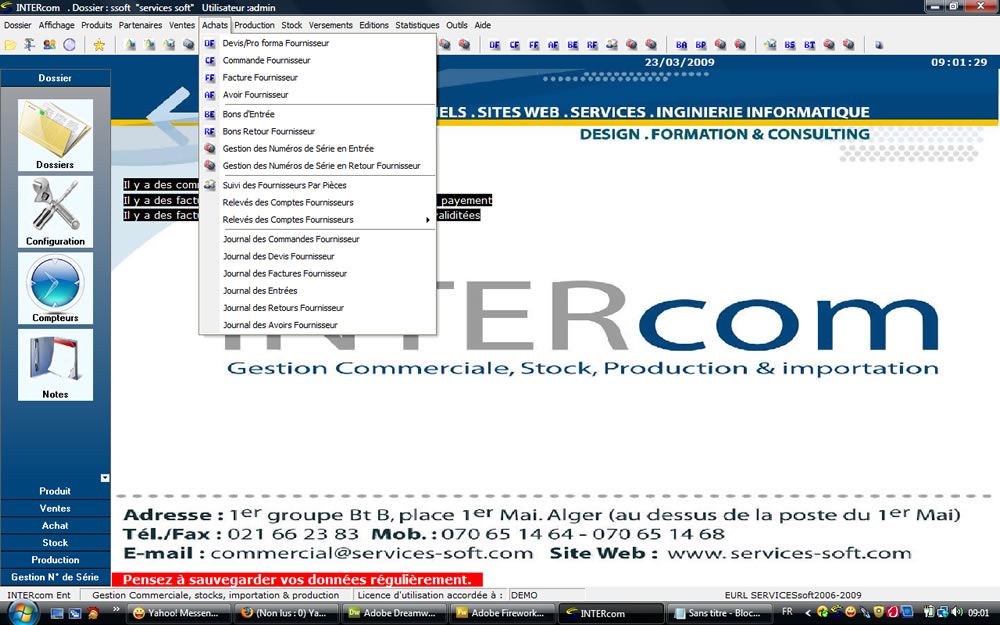1000x625 pixels.
Task: Click the BA toolbar icon
Action: (681, 45)
